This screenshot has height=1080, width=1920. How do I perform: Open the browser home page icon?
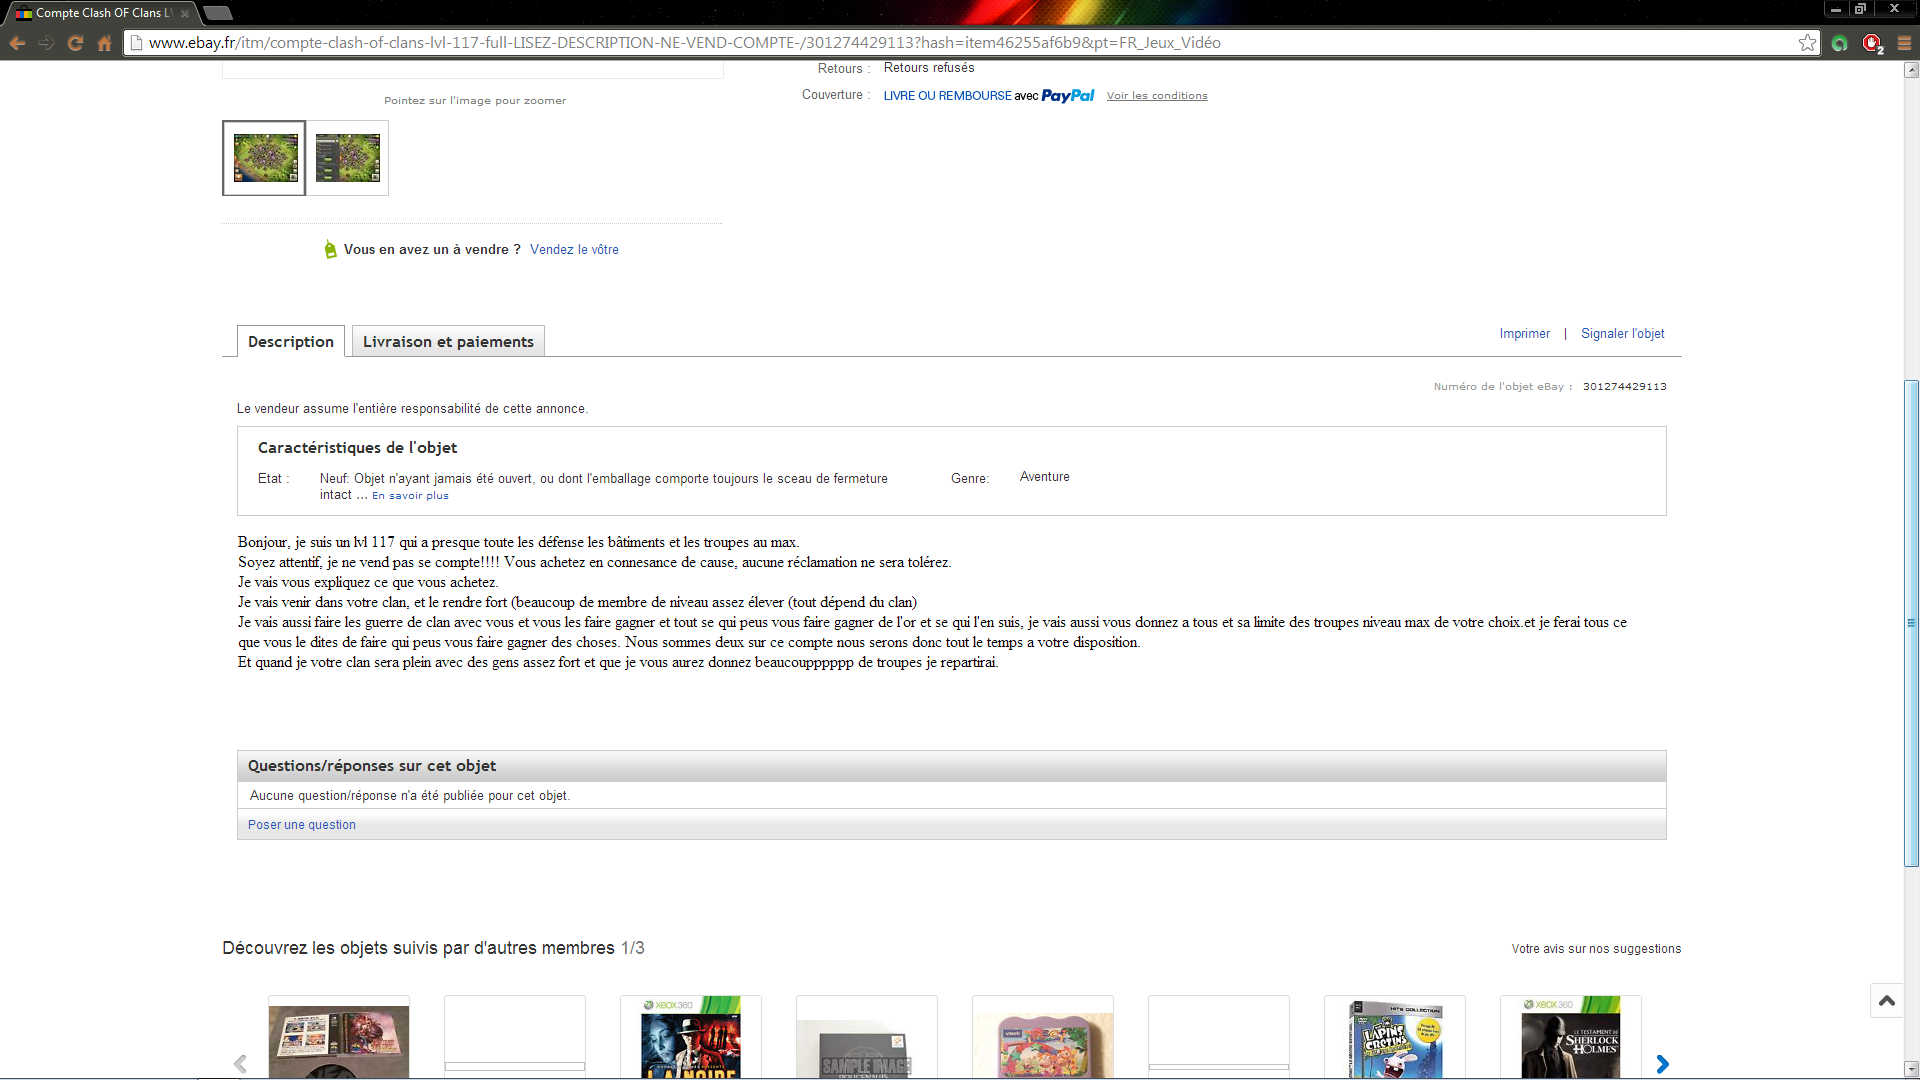click(104, 42)
